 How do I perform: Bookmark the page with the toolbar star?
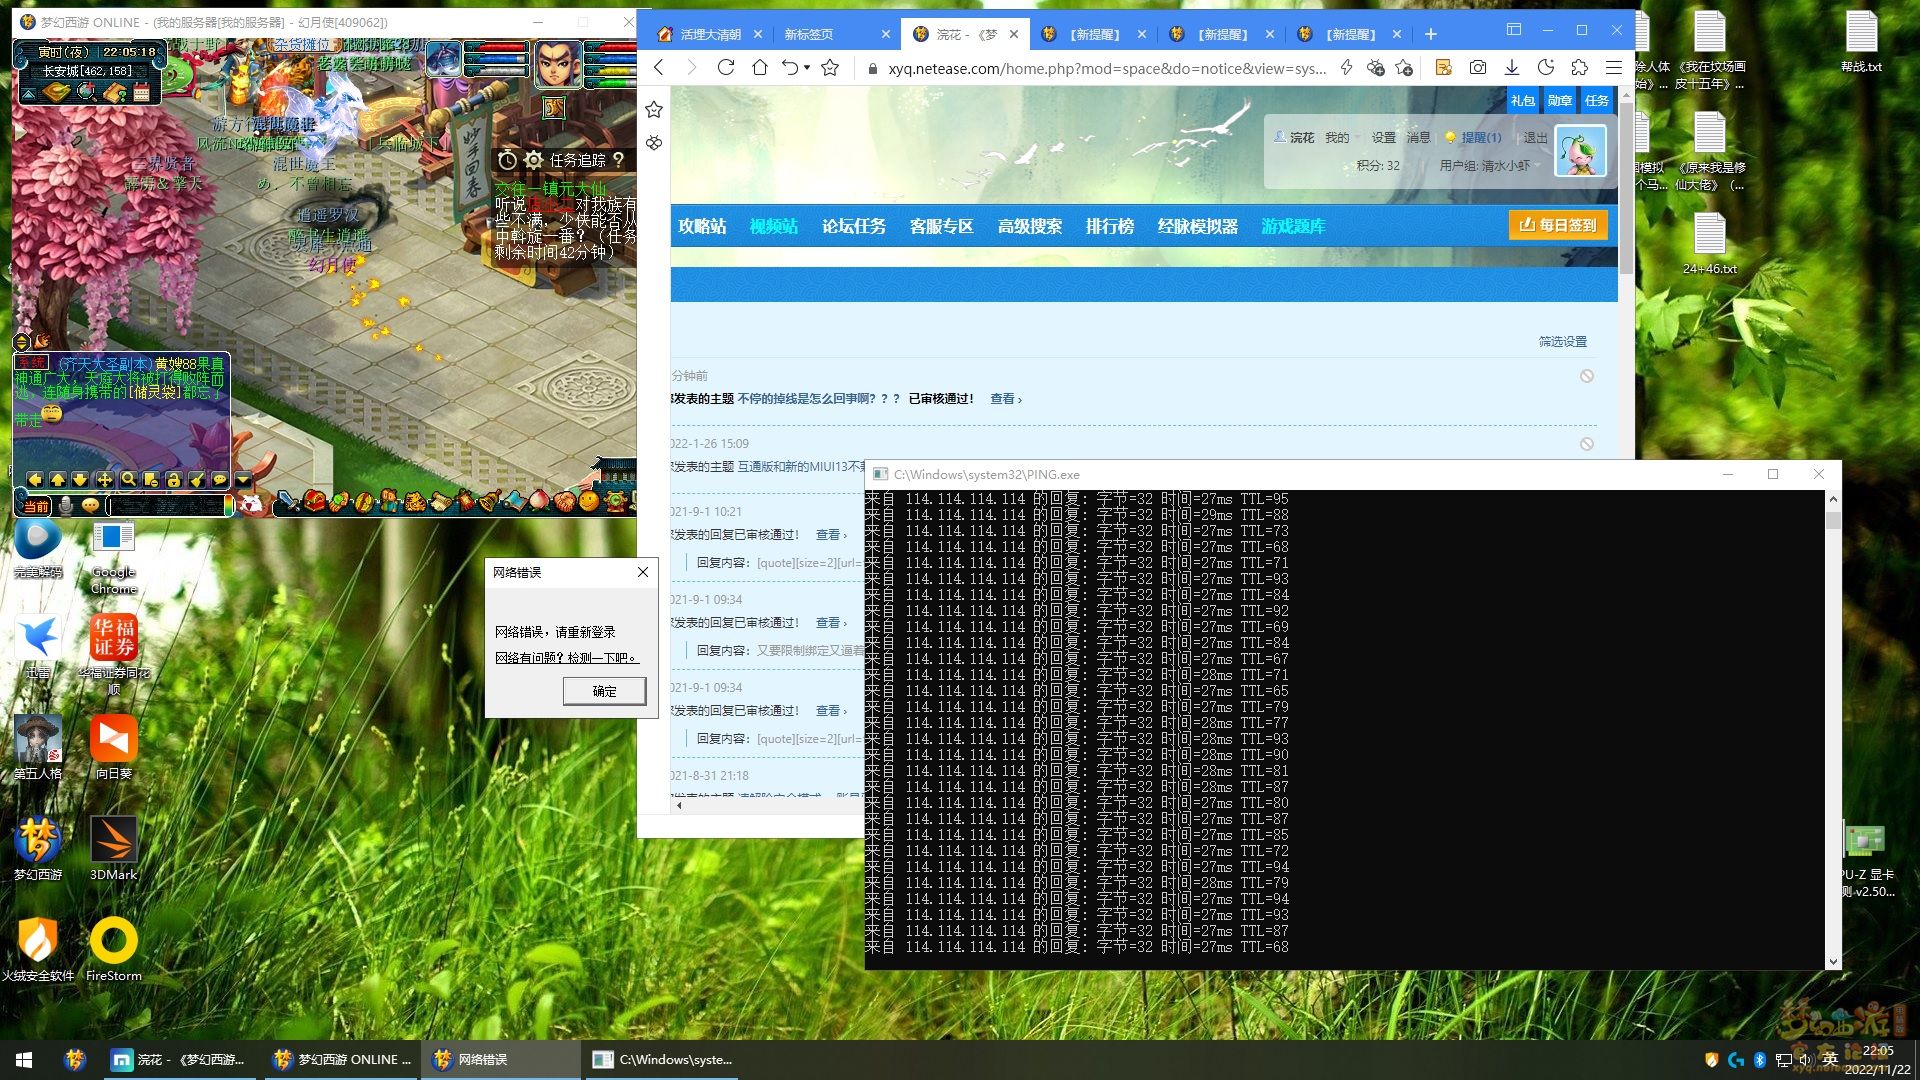click(830, 67)
